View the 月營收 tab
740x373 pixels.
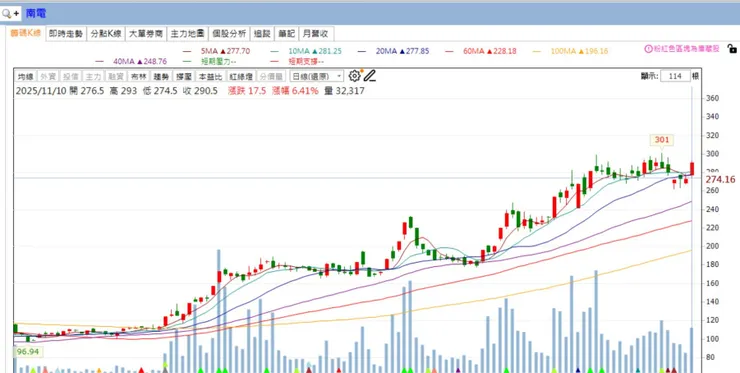point(316,34)
